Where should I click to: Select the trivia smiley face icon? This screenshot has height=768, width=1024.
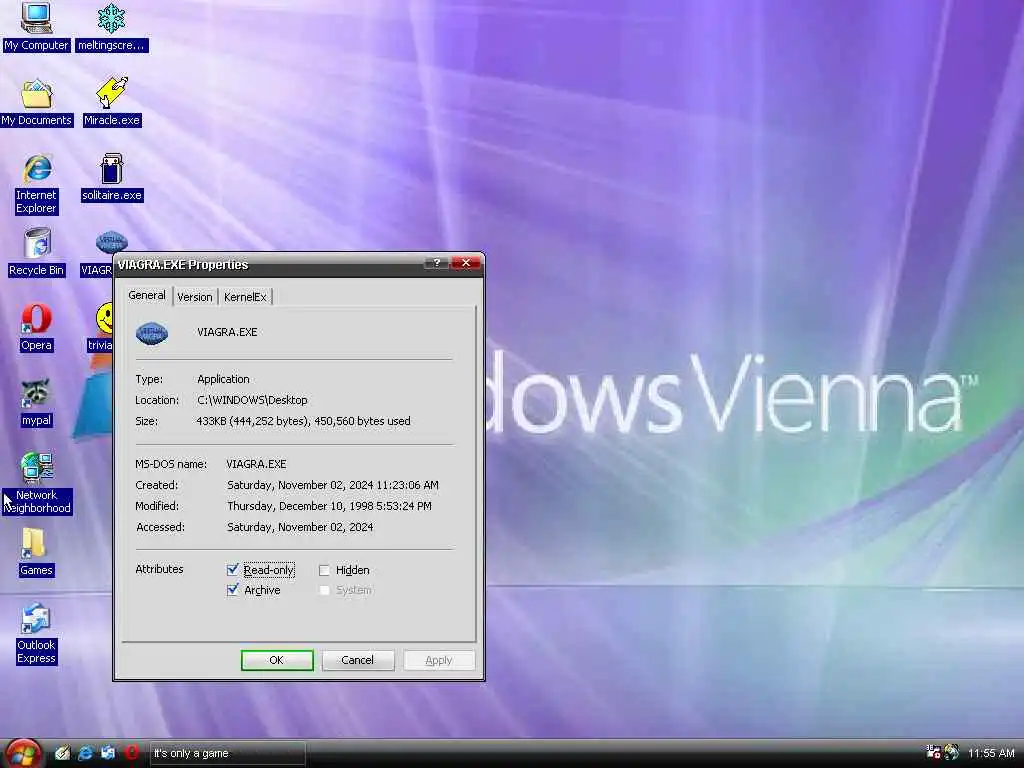tap(104, 319)
